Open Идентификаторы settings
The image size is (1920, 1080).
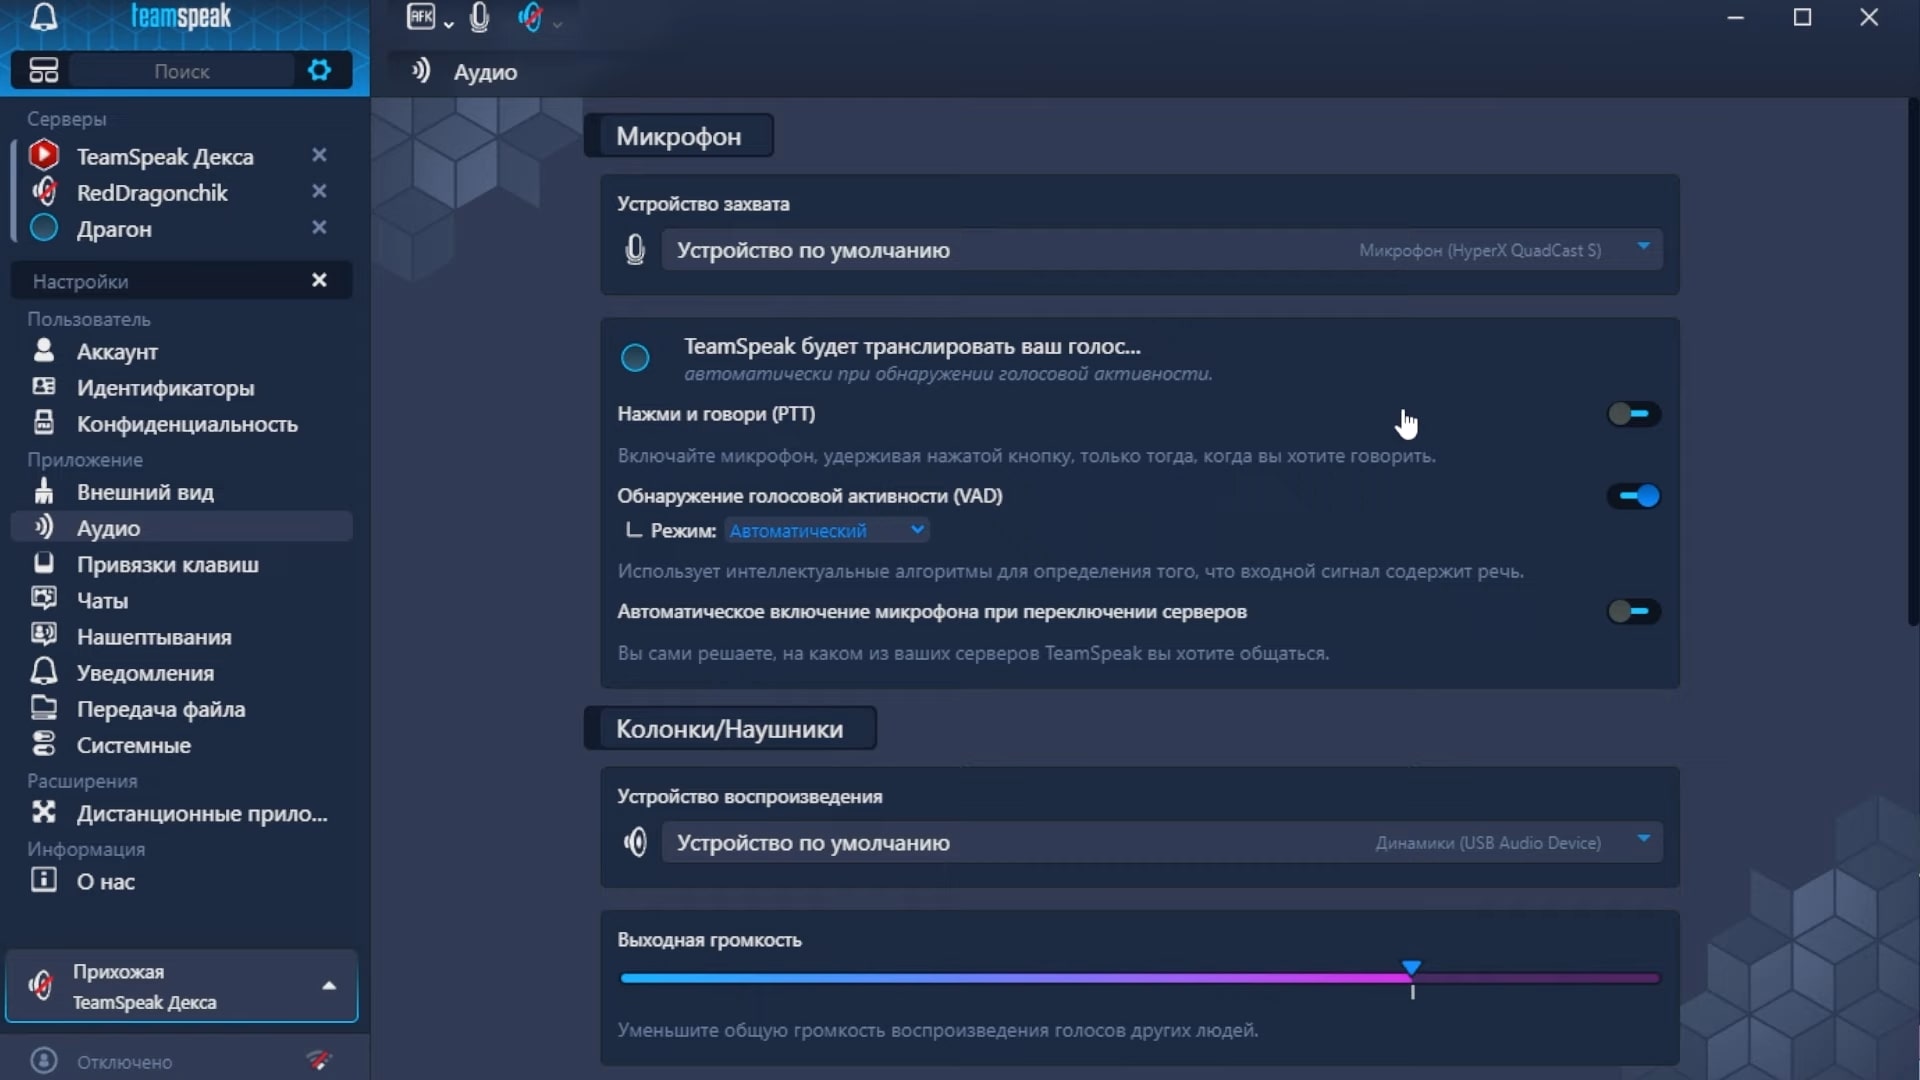182,387
